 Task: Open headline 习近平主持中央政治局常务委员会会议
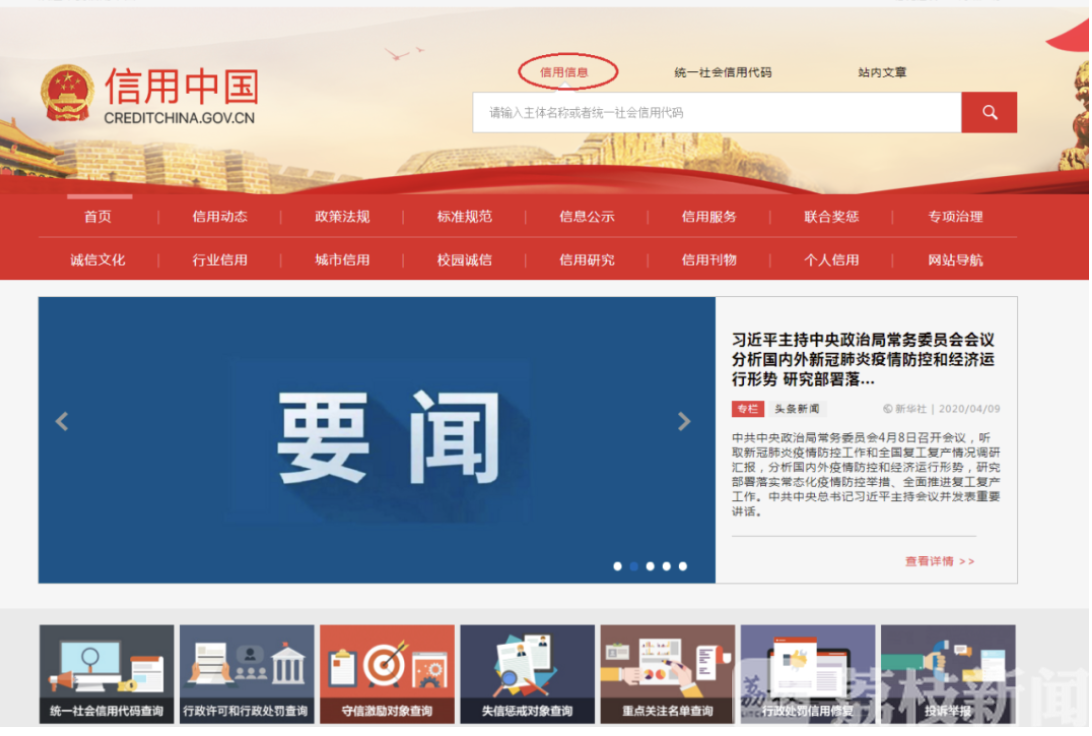863,359
